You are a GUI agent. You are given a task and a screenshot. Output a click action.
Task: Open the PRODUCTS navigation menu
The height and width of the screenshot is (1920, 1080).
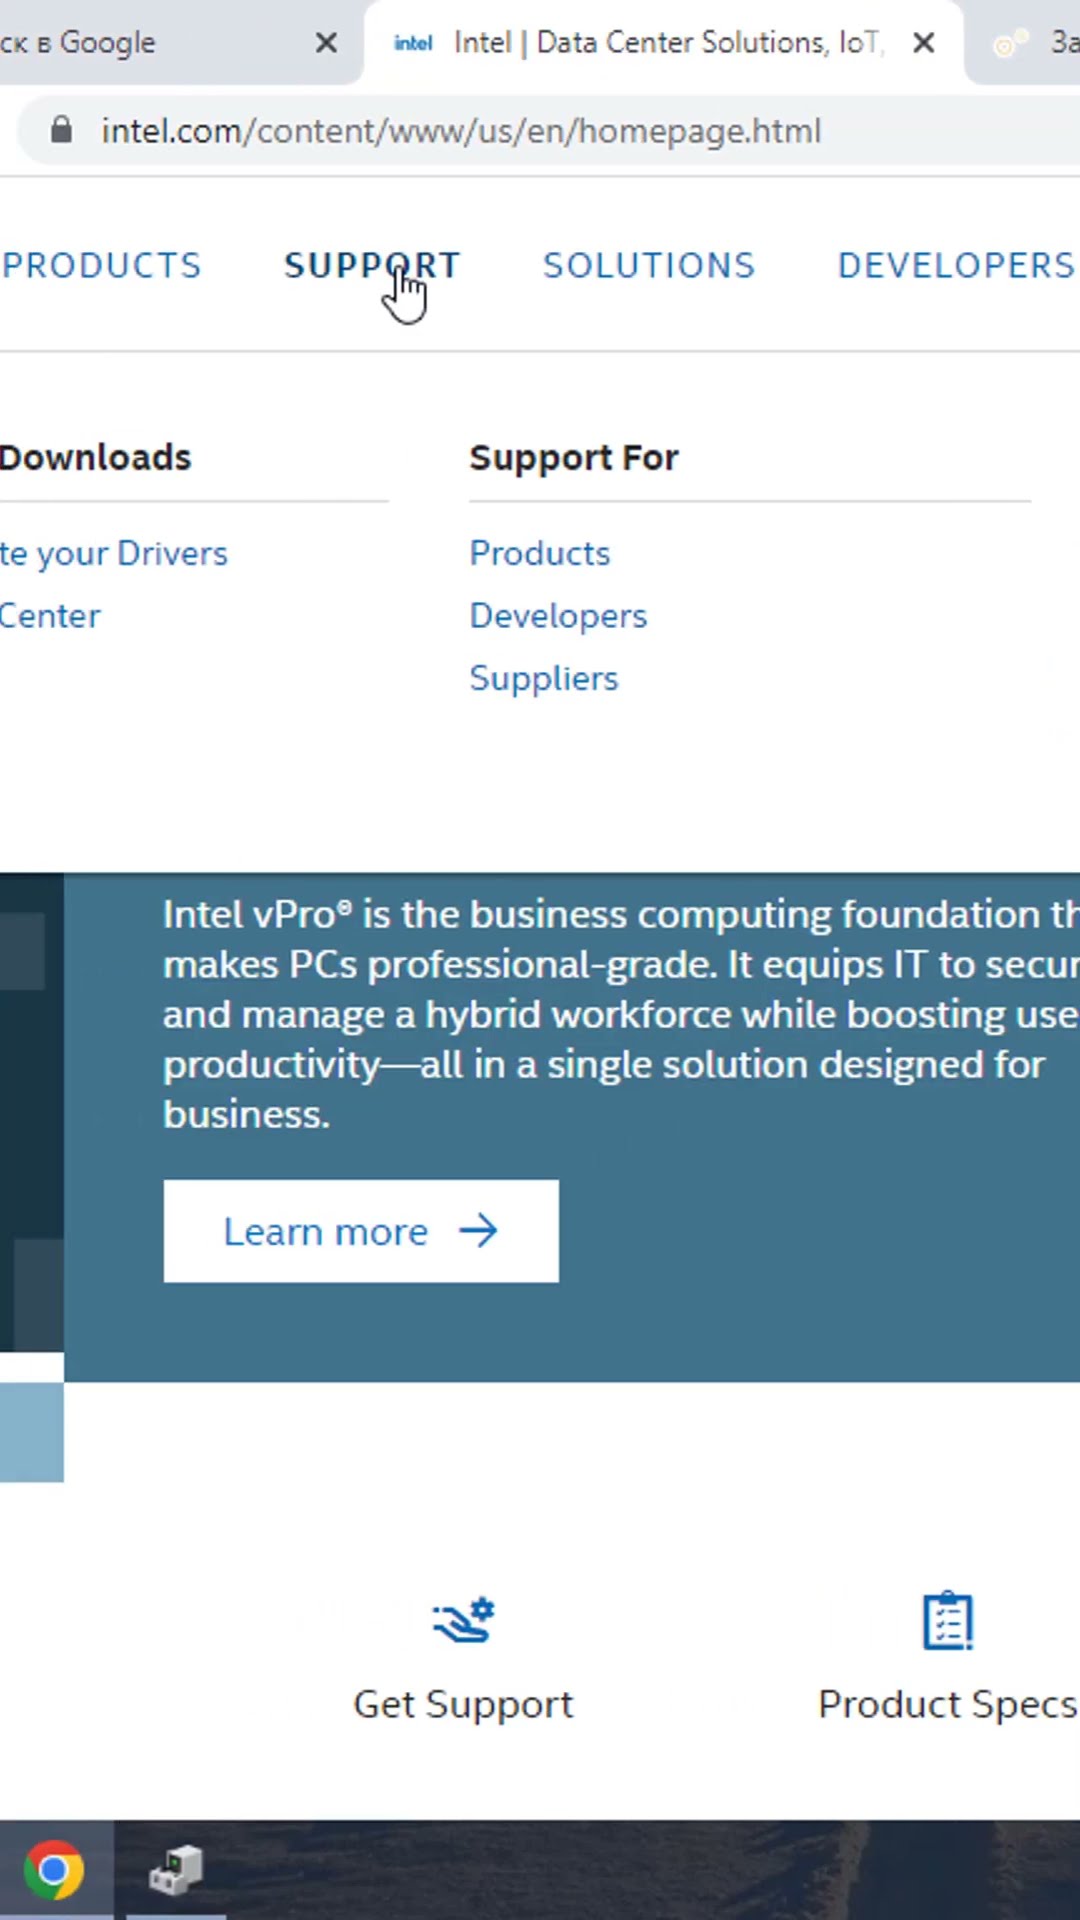(x=102, y=266)
